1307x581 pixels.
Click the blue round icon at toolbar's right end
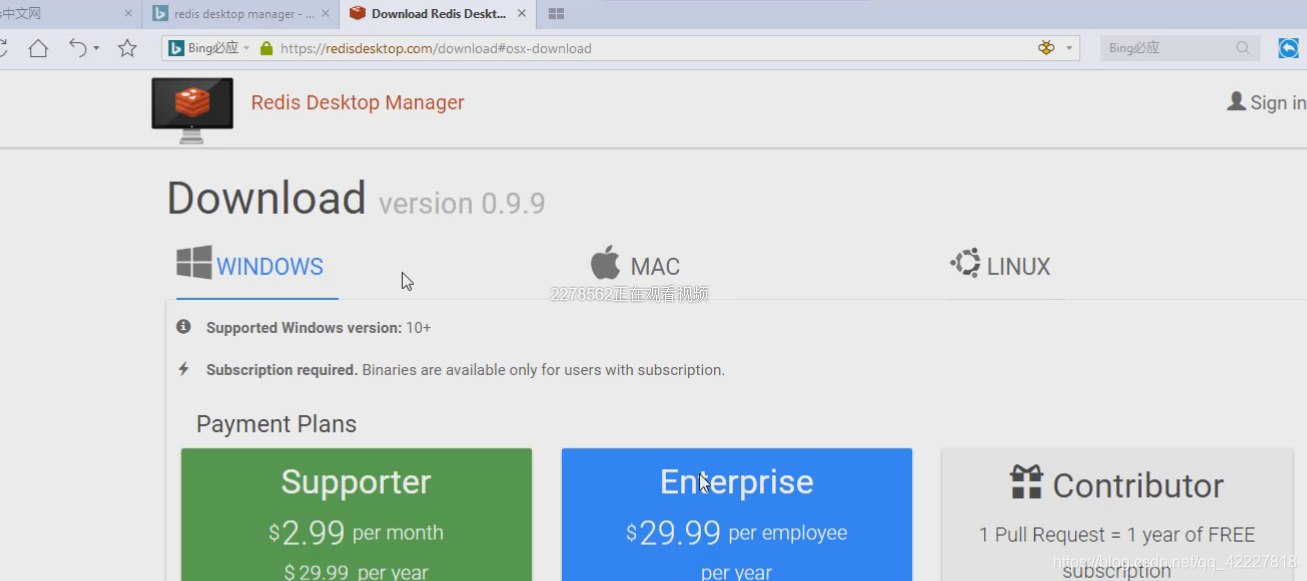[1289, 48]
